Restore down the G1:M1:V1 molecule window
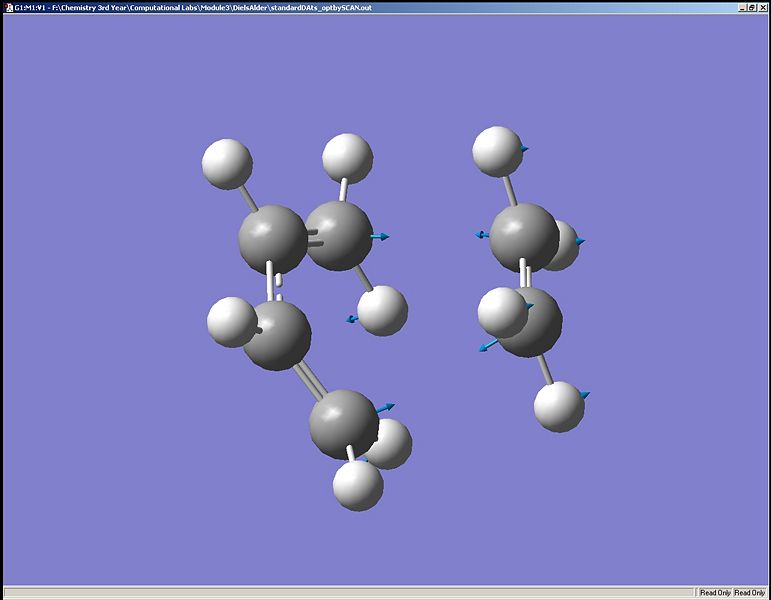 point(751,7)
